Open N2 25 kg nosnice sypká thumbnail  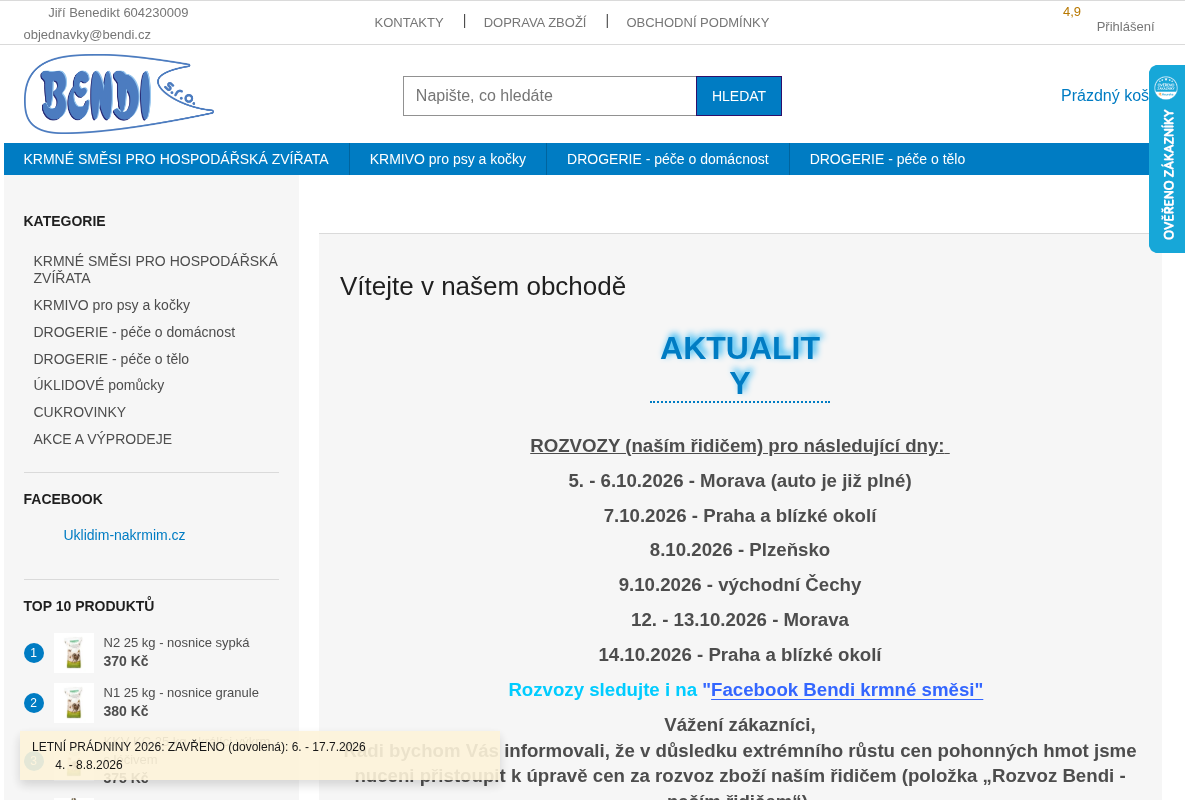pos(74,652)
